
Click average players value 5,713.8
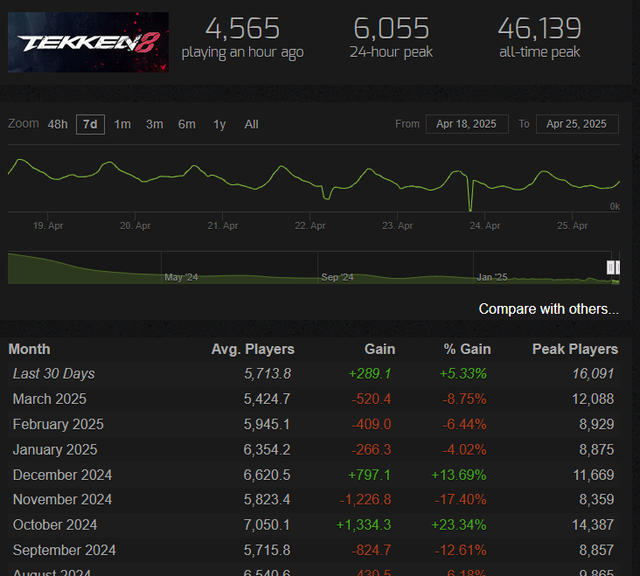267,374
